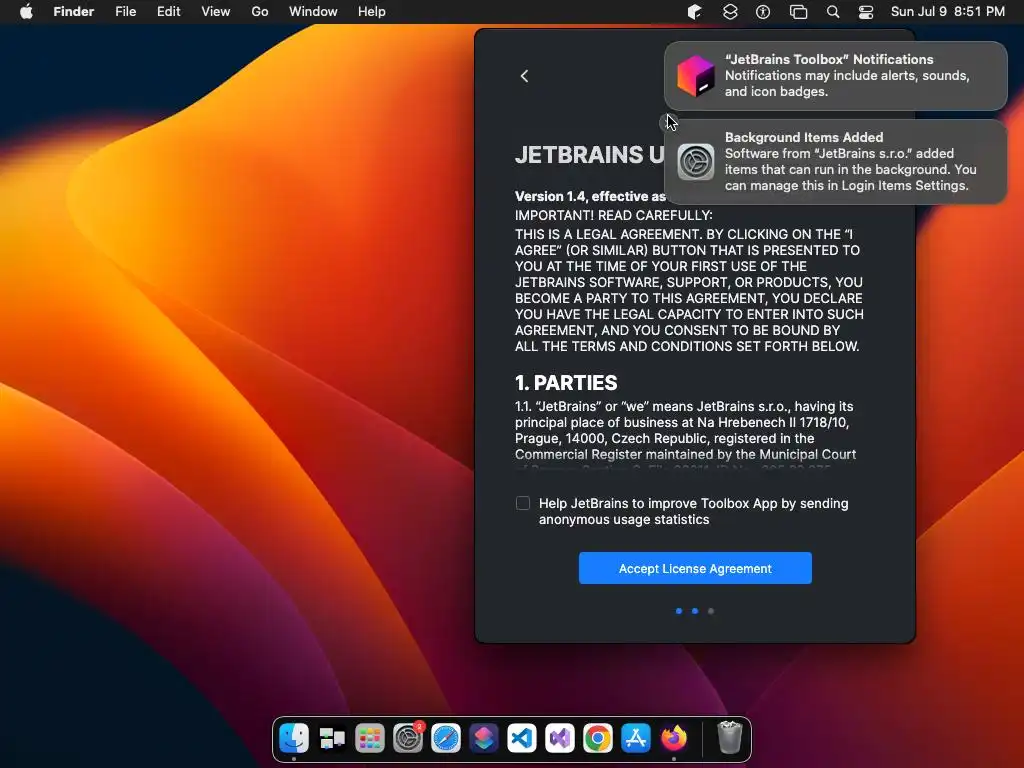Open the Trash in the Dock
Viewport: 1024px width, 768px height.
tap(729, 738)
